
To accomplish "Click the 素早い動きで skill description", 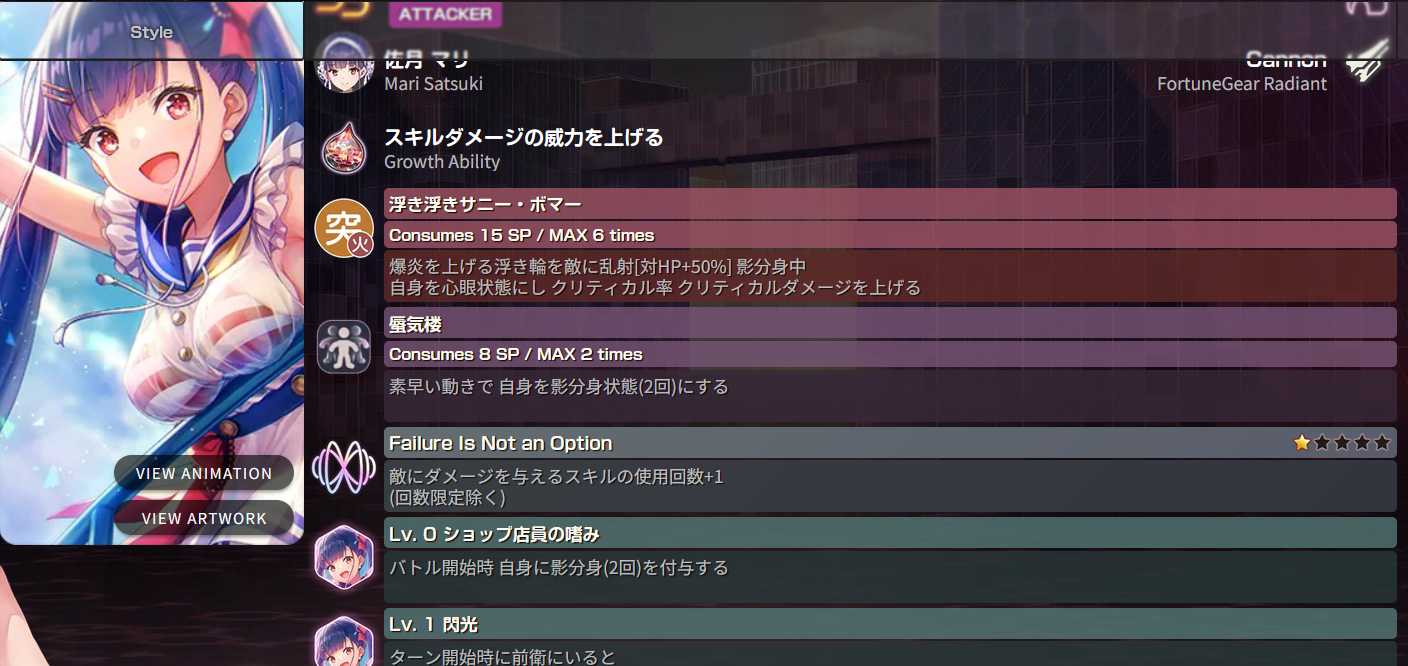I will coord(890,396).
